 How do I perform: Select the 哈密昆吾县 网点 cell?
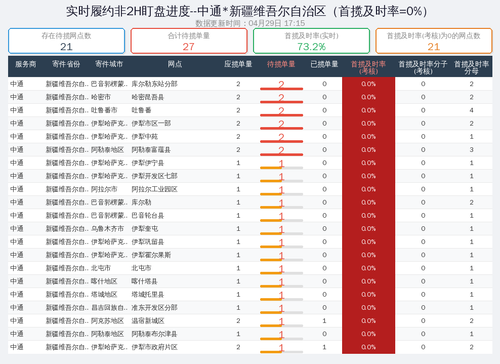click(148, 97)
